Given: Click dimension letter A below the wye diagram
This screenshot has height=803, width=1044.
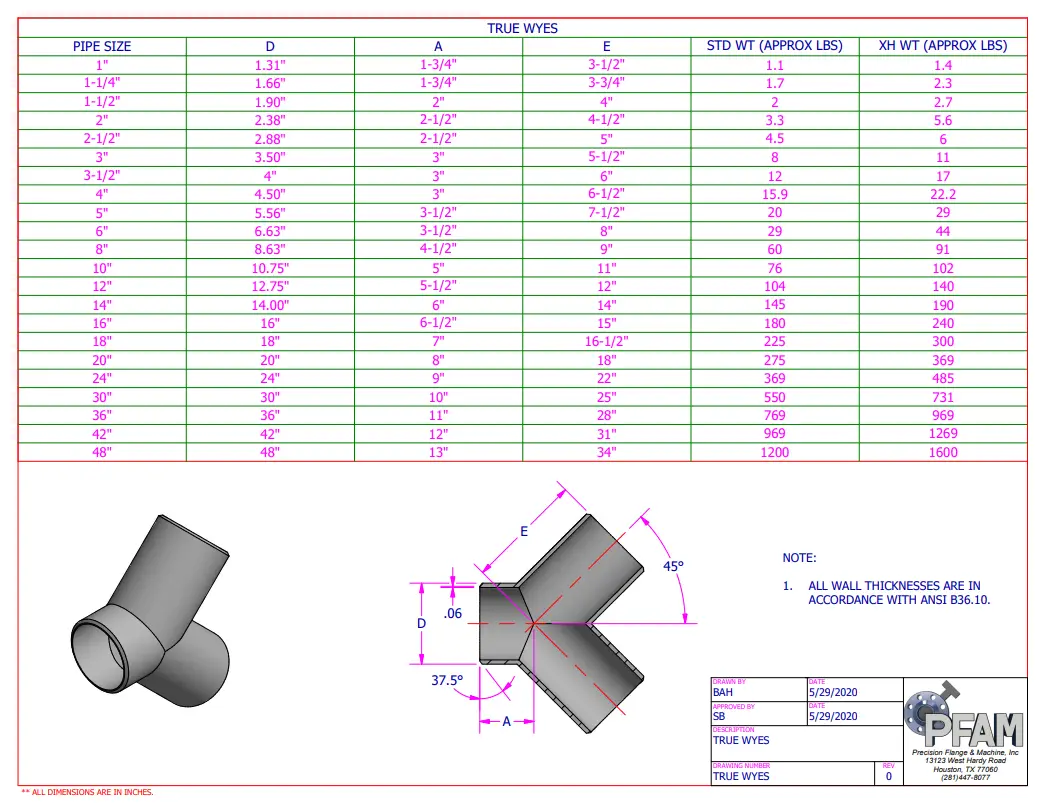Looking at the screenshot, I should tap(506, 721).
